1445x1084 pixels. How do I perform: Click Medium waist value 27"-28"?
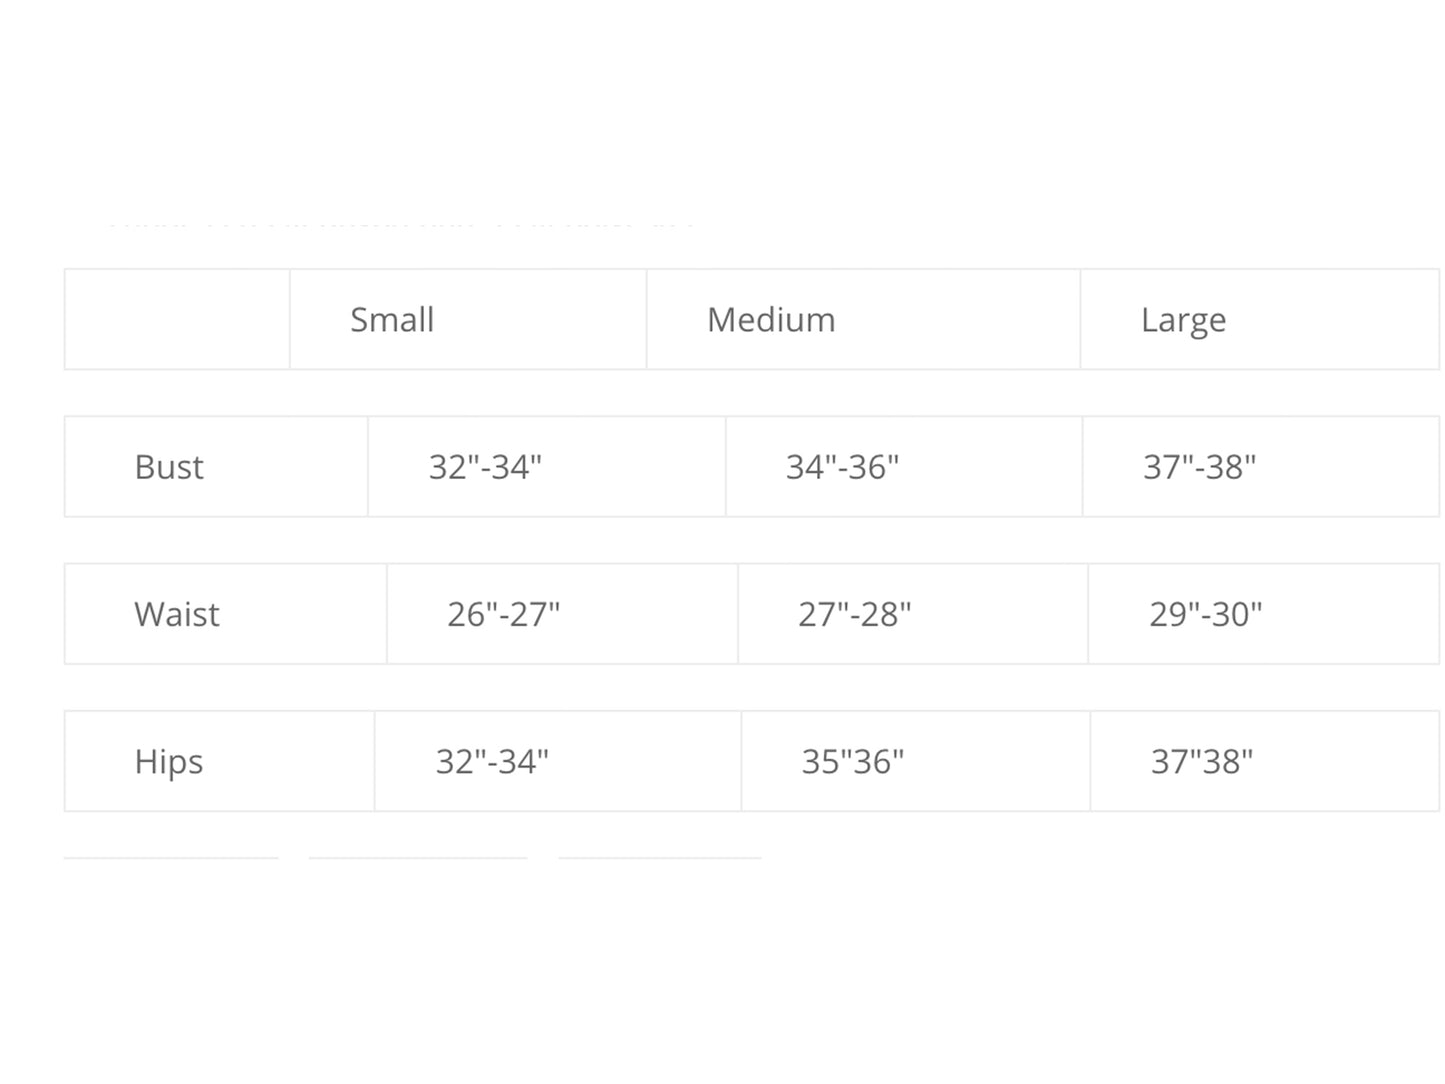(x=854, y=614)
